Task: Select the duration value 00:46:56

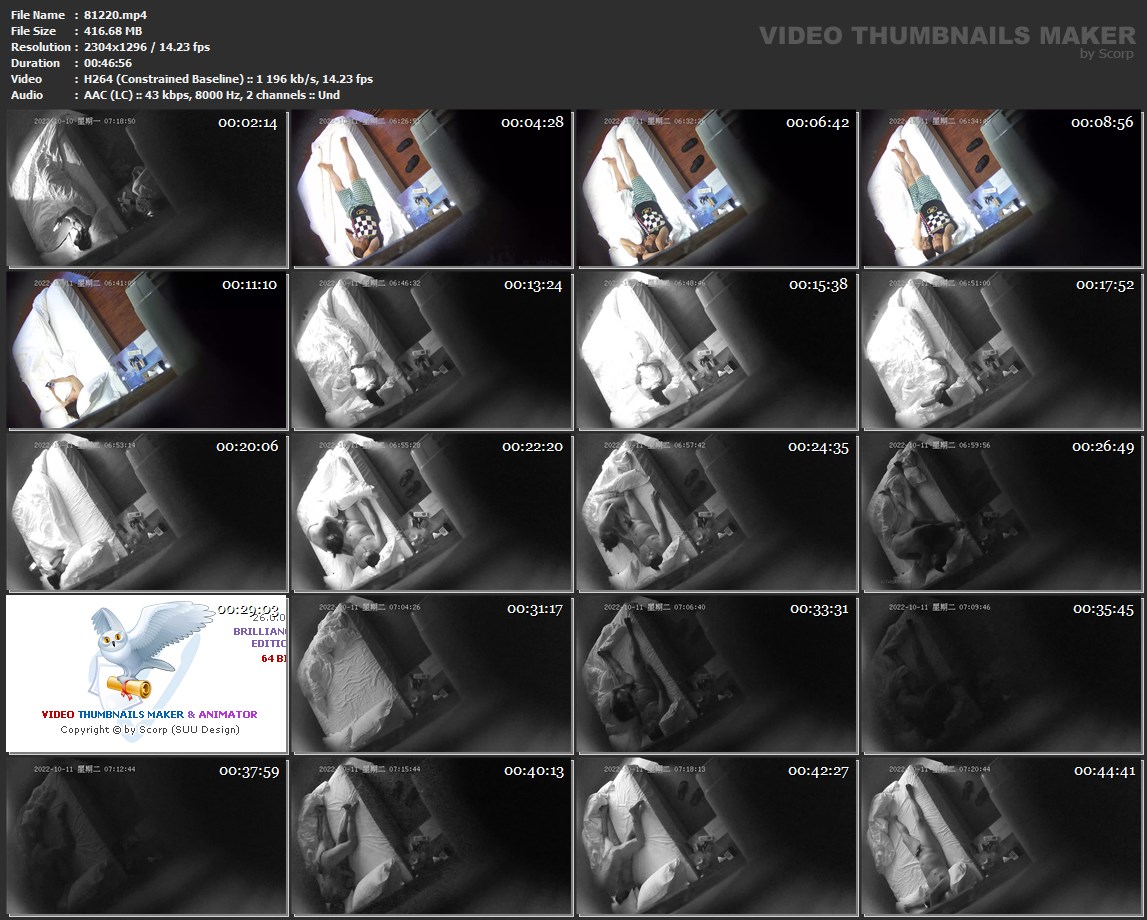Action: 108,63
